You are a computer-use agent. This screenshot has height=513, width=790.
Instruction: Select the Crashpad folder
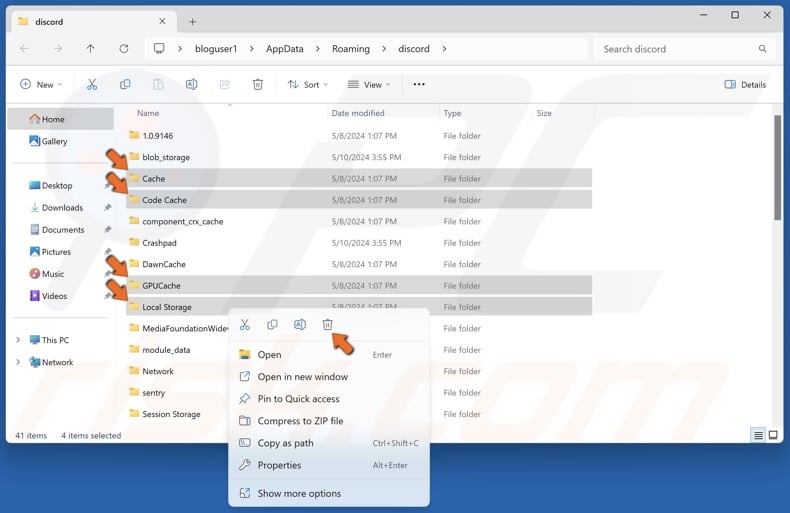tap(359, 243)
